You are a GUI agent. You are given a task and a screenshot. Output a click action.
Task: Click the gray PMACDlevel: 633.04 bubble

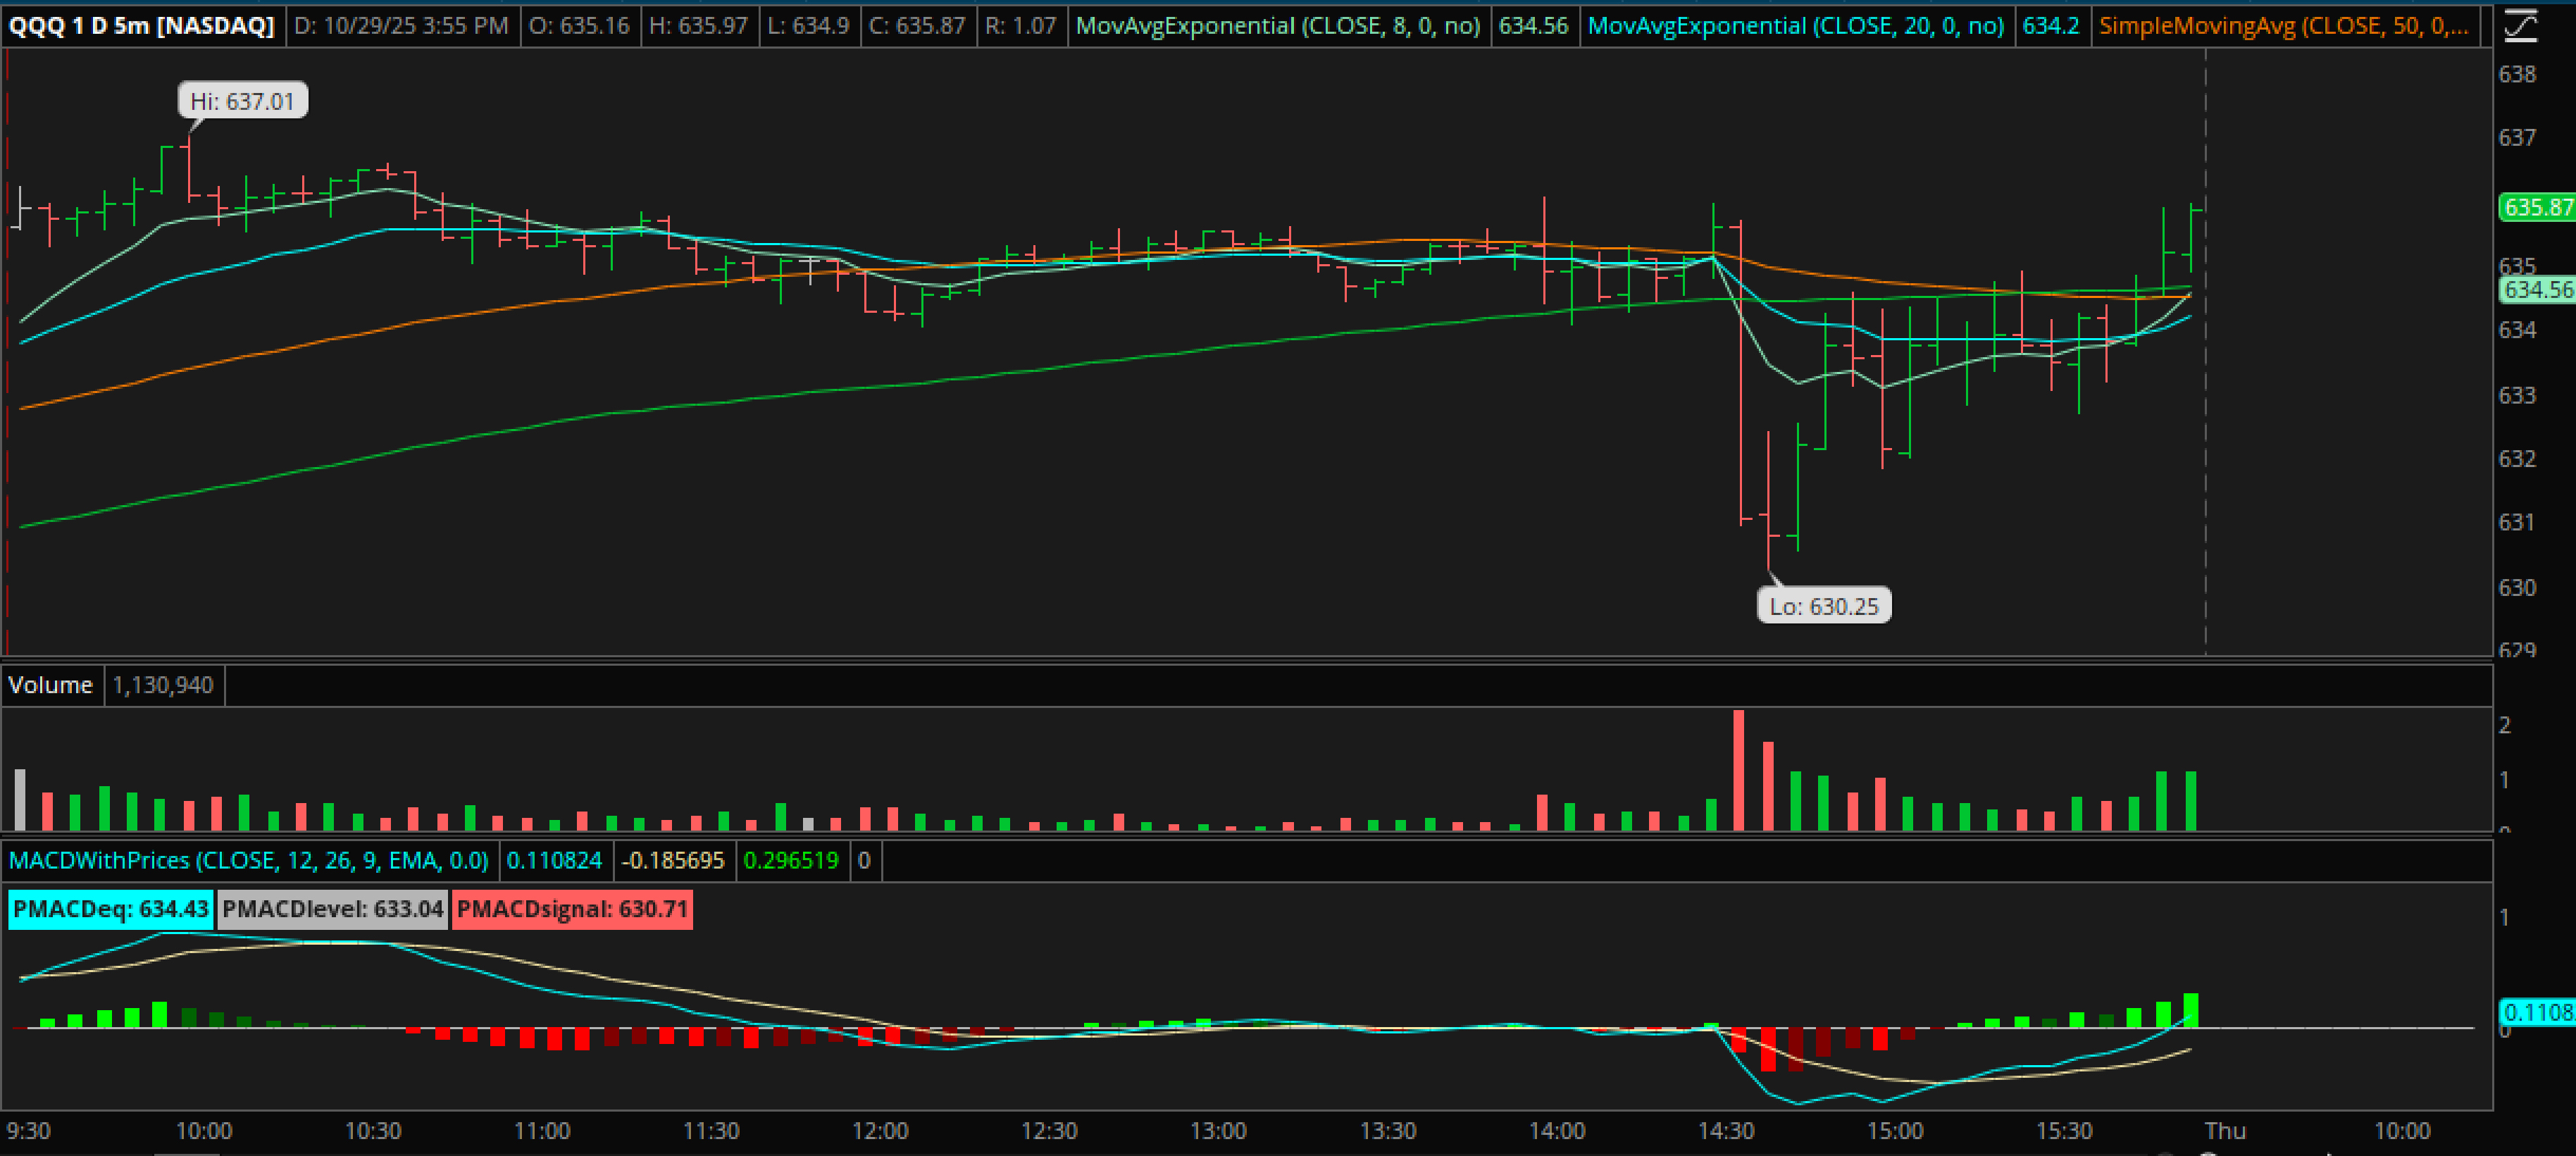tap(332, 909)
